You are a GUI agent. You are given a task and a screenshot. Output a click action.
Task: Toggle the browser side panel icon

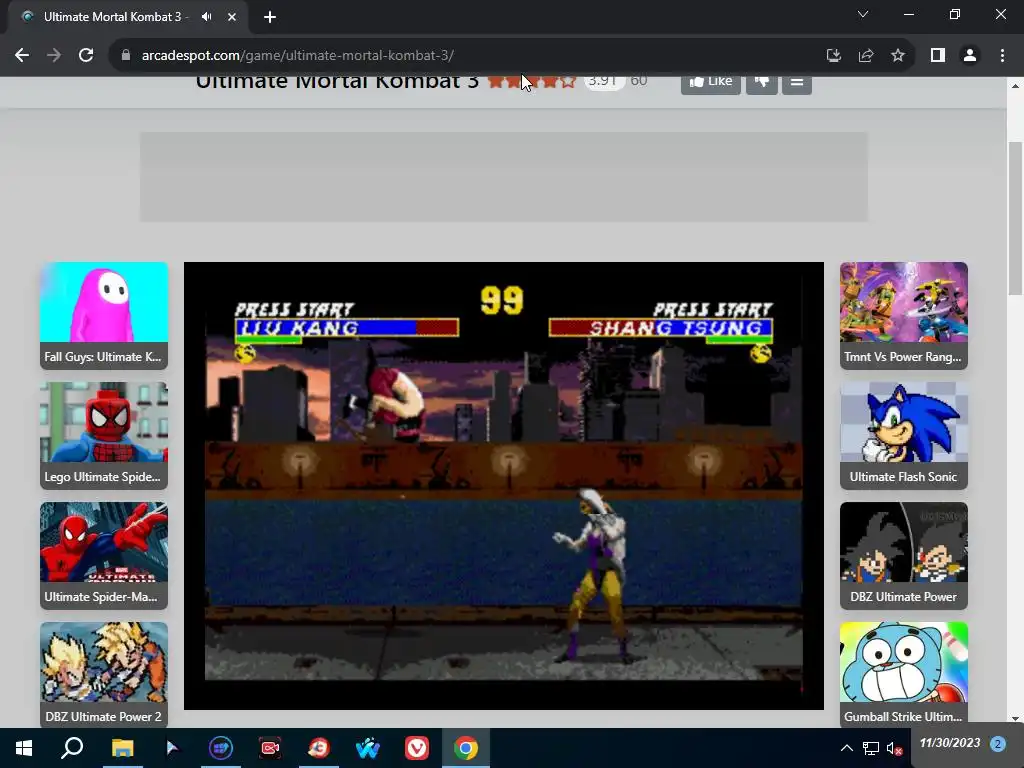click(x=938, y=56)
